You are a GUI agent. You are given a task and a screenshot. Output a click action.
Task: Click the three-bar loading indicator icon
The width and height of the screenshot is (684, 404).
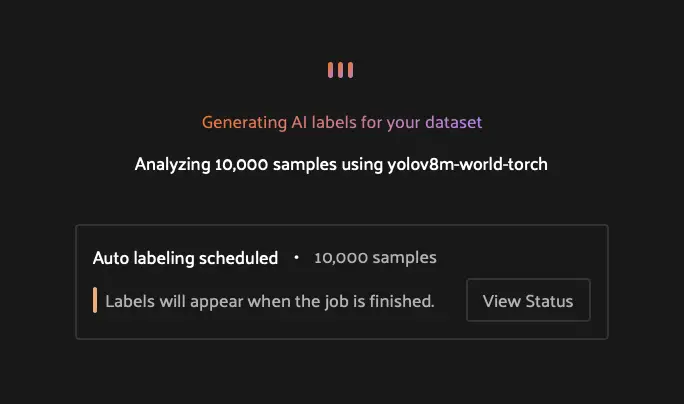pos(341,70)
